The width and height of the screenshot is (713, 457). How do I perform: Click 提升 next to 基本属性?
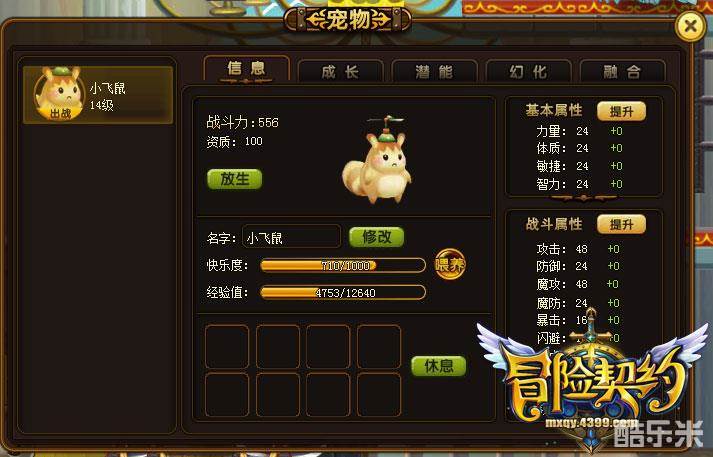coord(621,111)
